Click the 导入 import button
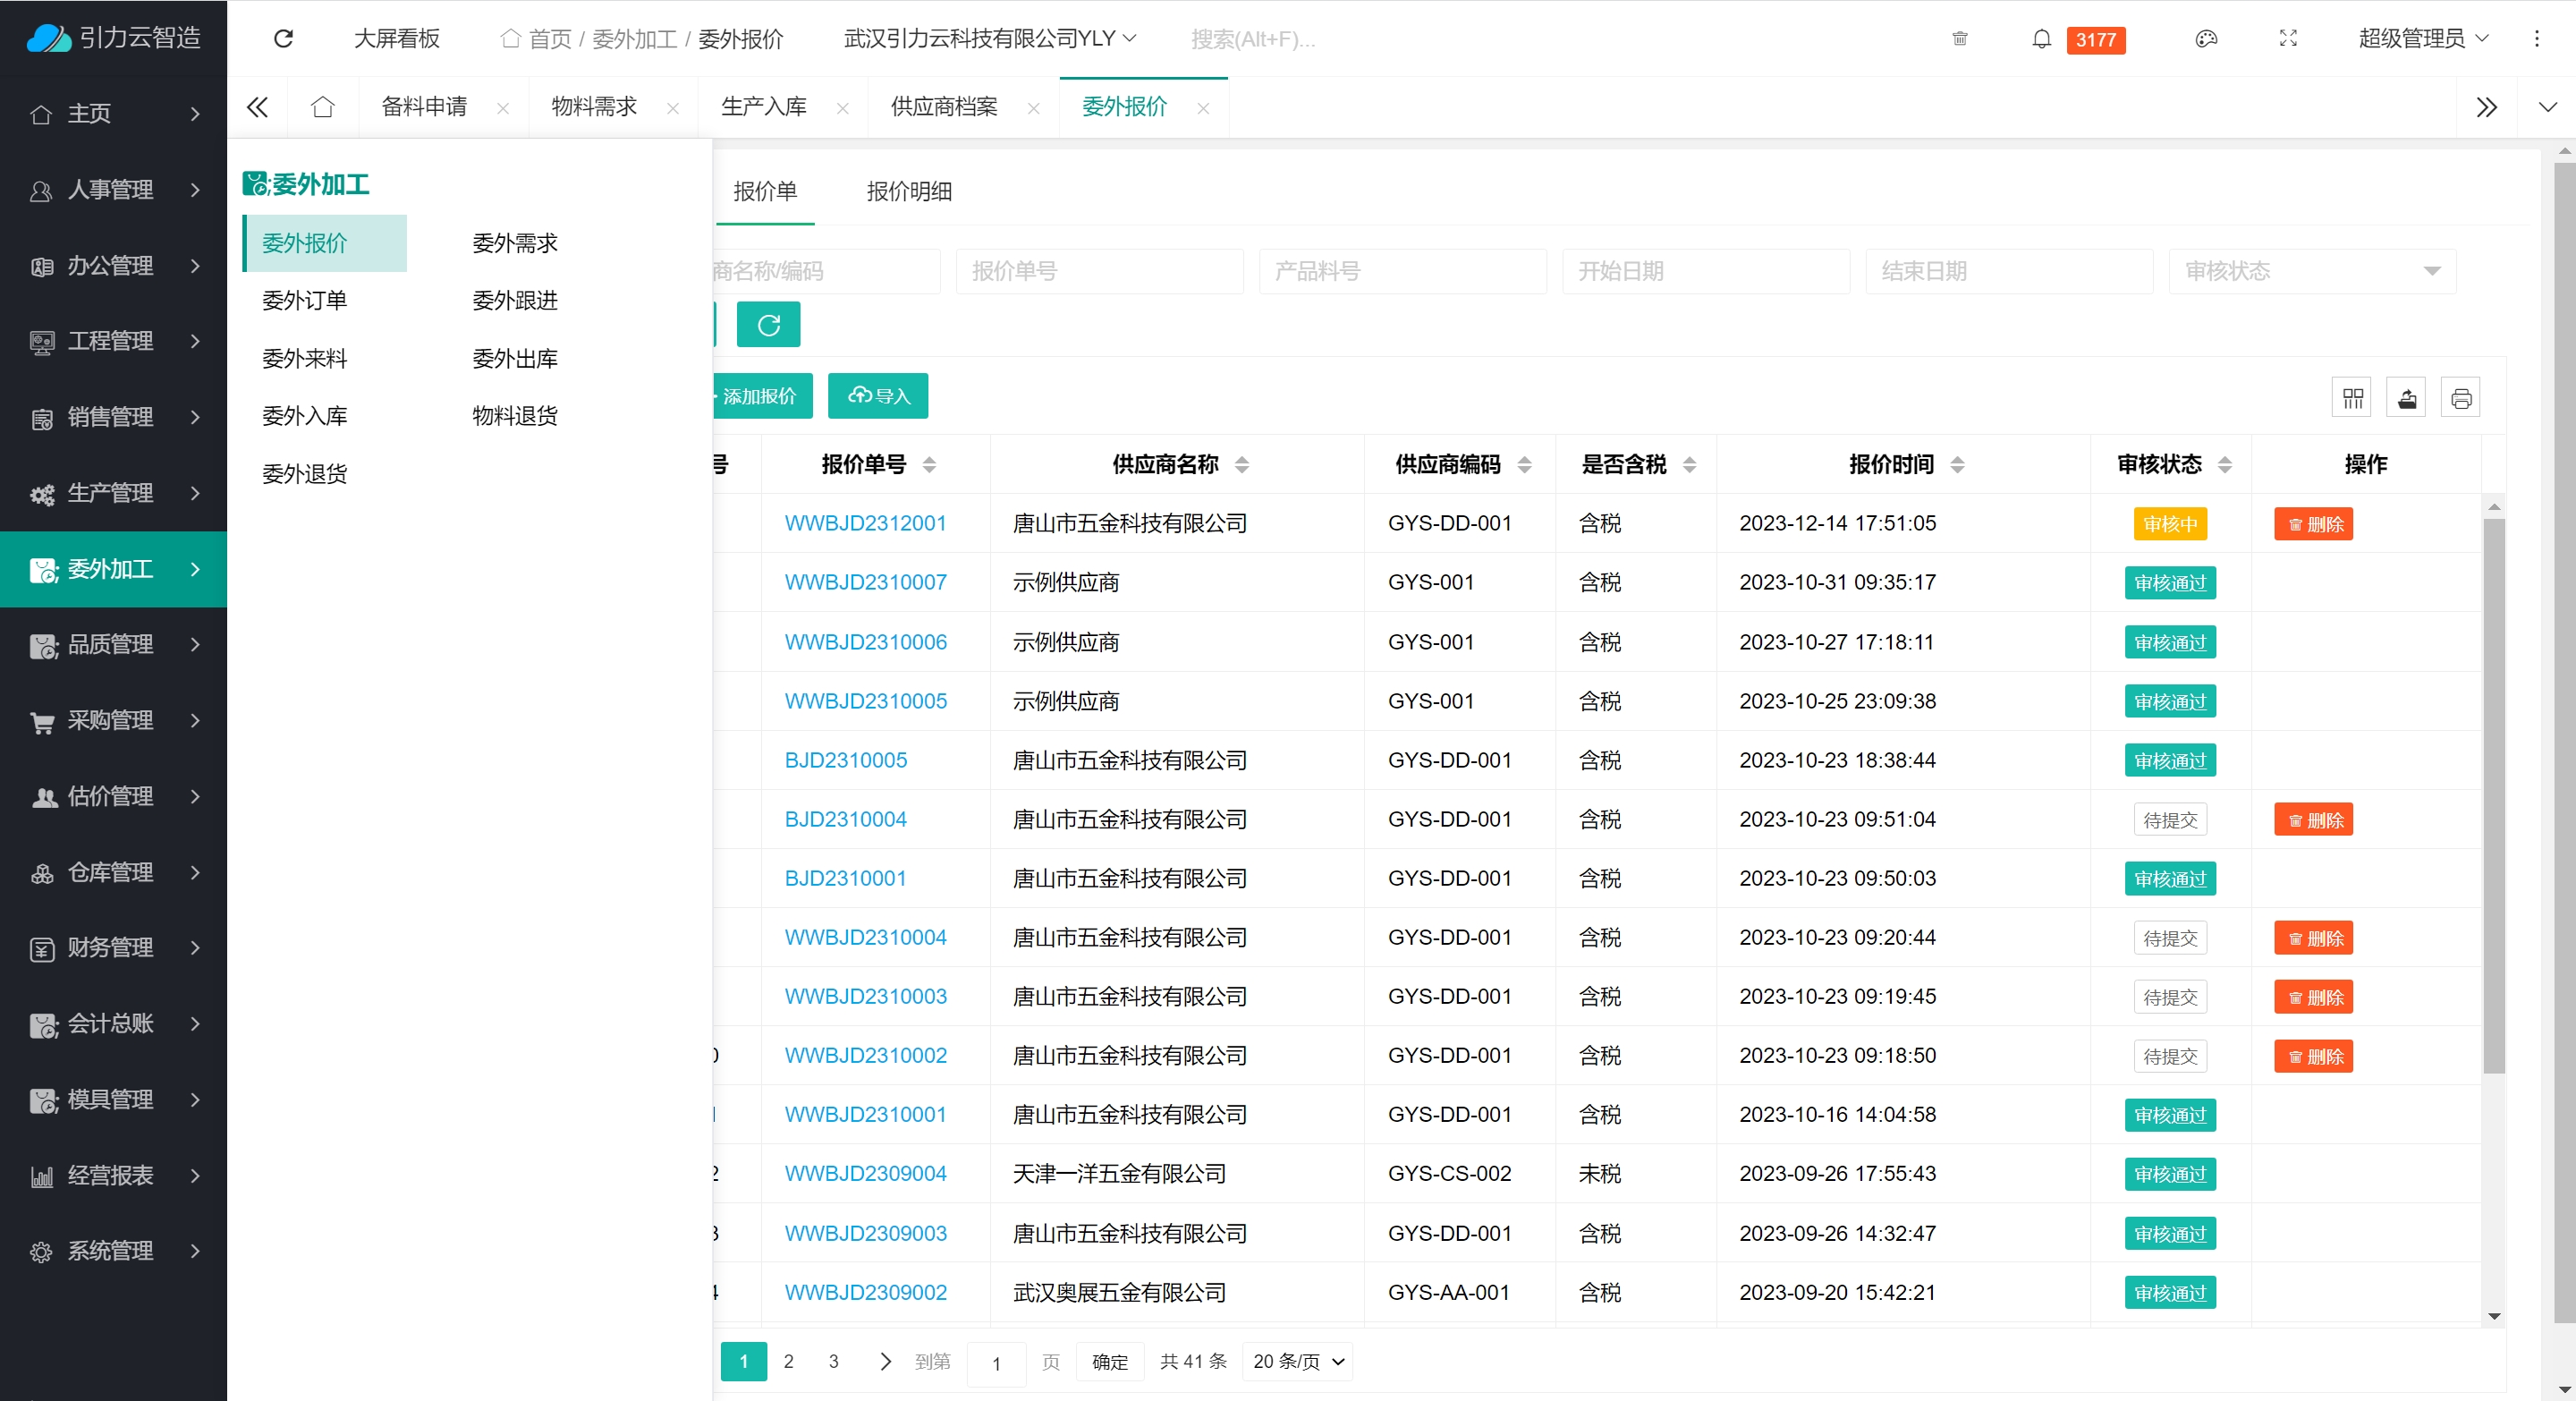The height and width of the screenshot is (1401, 2576). point(877,396)
